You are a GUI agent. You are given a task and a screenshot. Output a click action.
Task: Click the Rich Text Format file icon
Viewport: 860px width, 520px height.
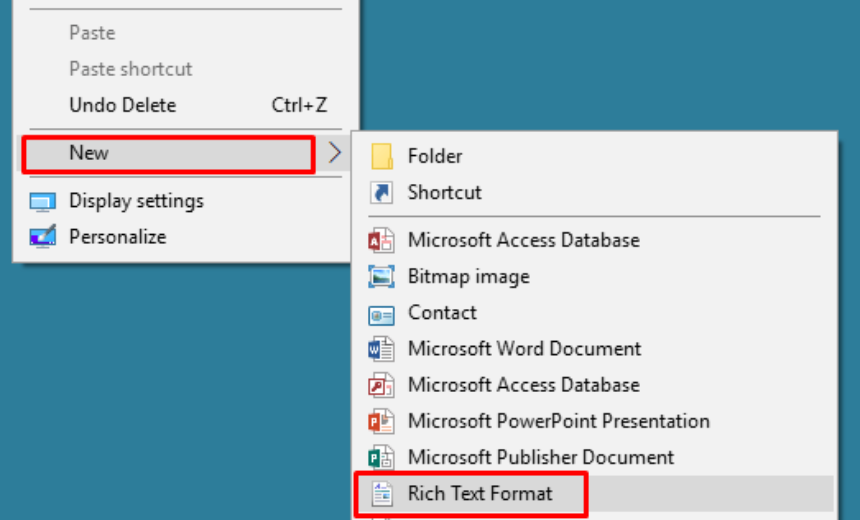coord(382,493)
